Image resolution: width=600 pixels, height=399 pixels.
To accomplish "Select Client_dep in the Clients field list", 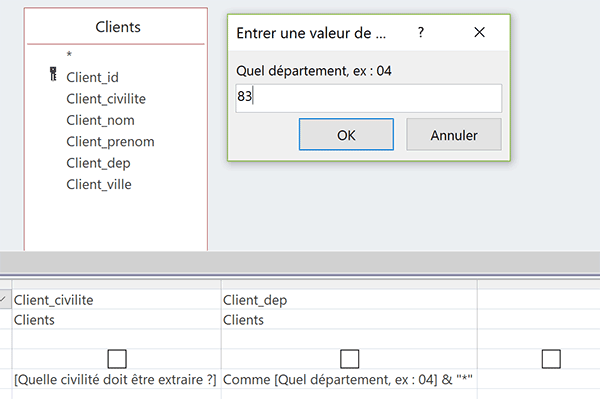I will [98, 163].
